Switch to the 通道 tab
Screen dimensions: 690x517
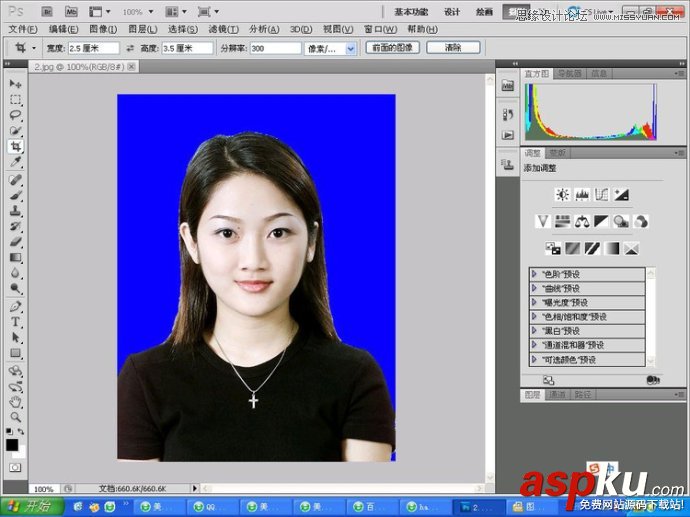pos(558,395)
